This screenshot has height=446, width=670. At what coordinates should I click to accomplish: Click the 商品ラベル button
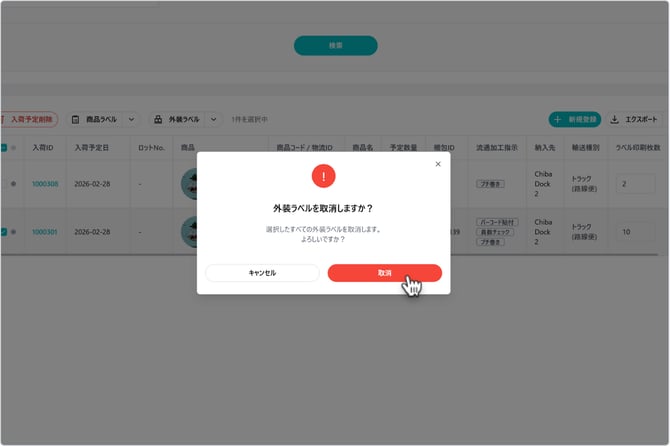click(96, 119)
